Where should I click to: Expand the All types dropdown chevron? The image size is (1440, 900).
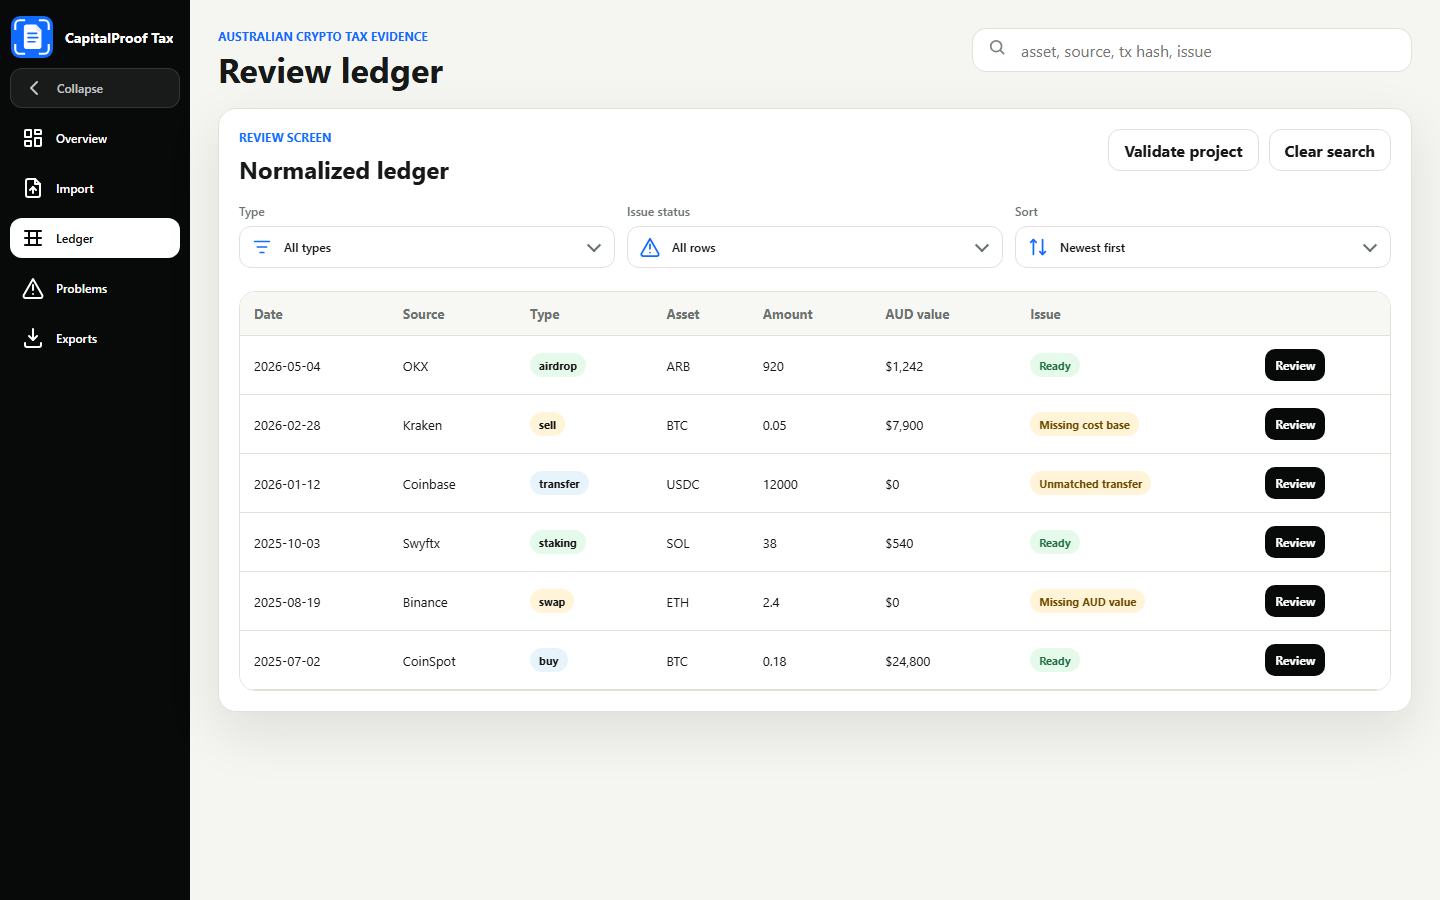[594, 248]
